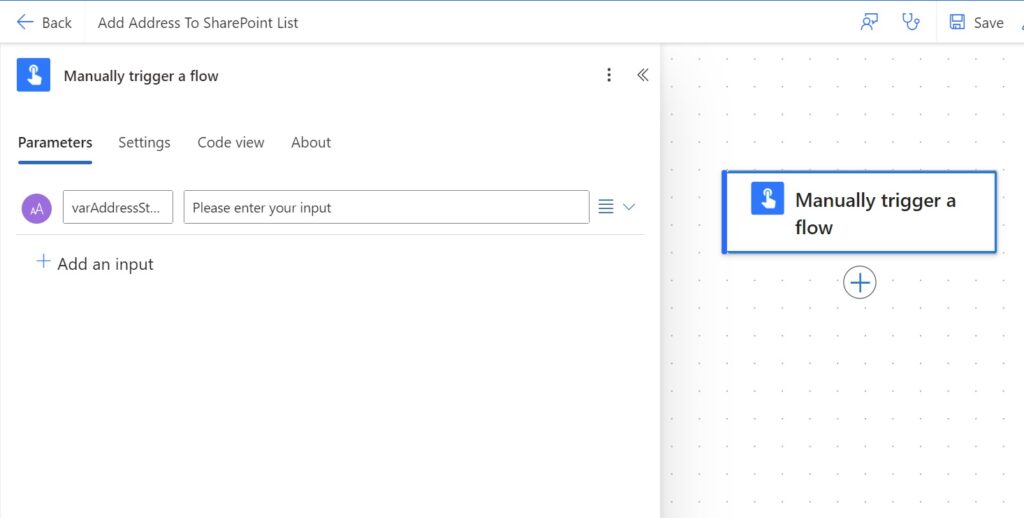
Task: Select the About tab
Action: click(x=311, y=142)
